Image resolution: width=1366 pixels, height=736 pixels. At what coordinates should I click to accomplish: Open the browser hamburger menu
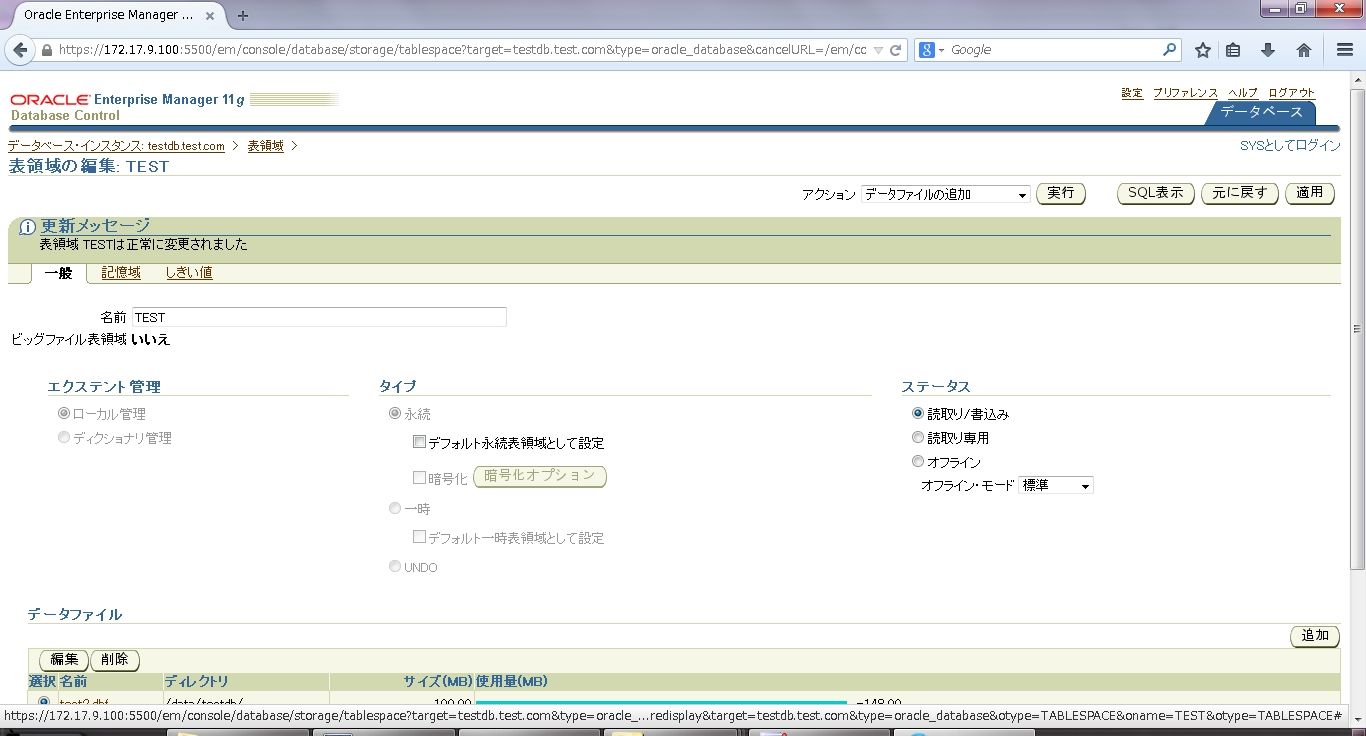(x=1344, y=50)
